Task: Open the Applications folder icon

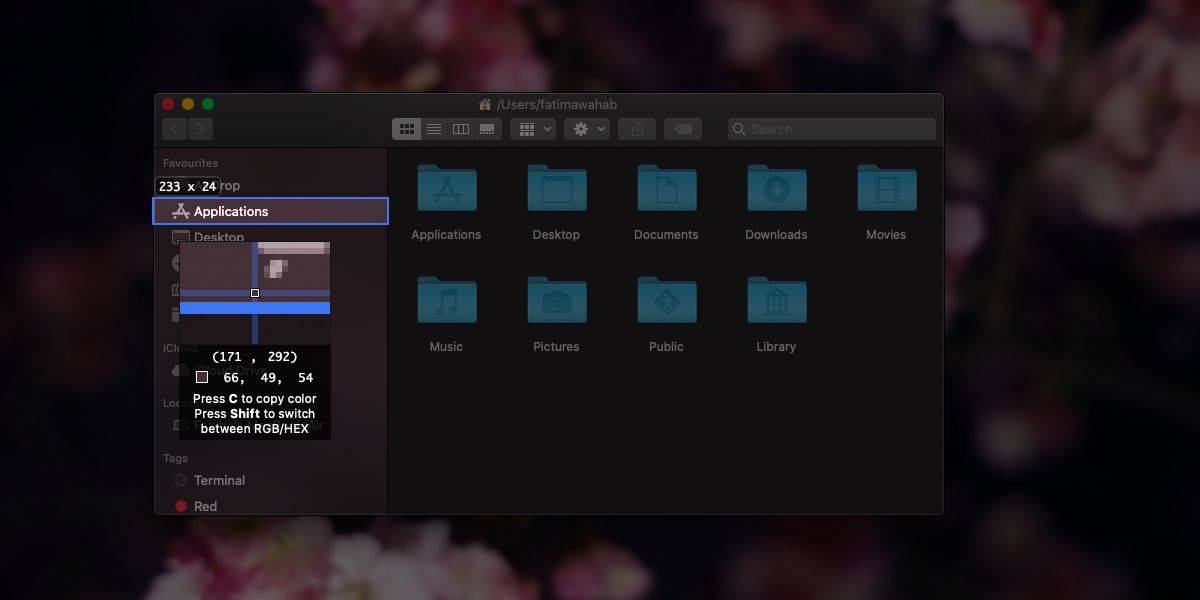Action: [x=447, y=188]
